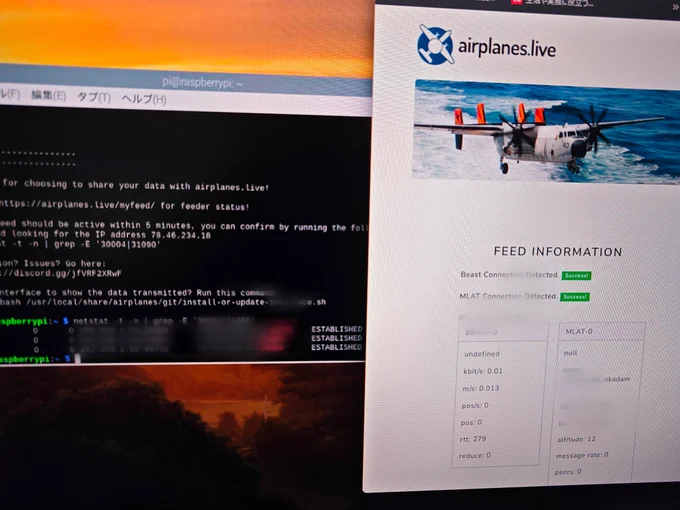Click the IP address 78.46.234.18 in terminal

tap(181, 235)
